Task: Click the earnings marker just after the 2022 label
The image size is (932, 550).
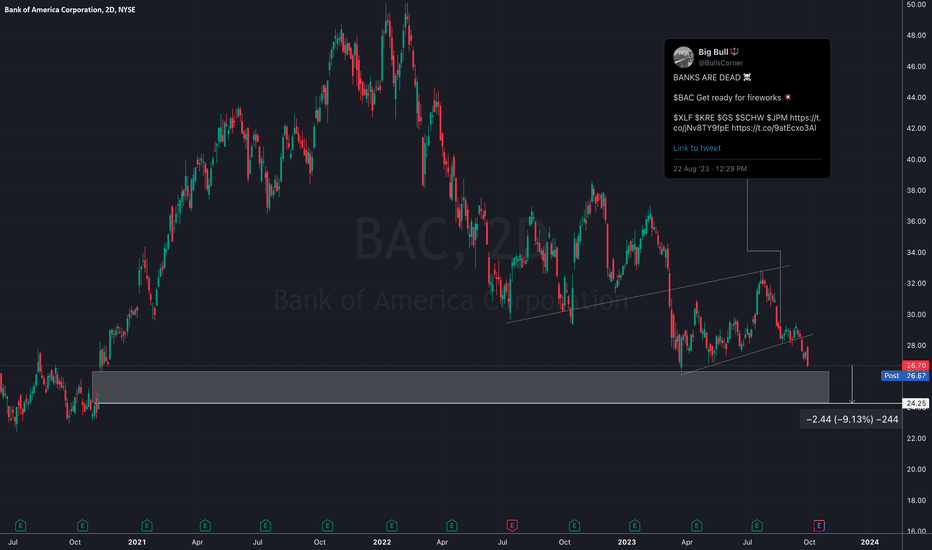Action: coord(391,526)
